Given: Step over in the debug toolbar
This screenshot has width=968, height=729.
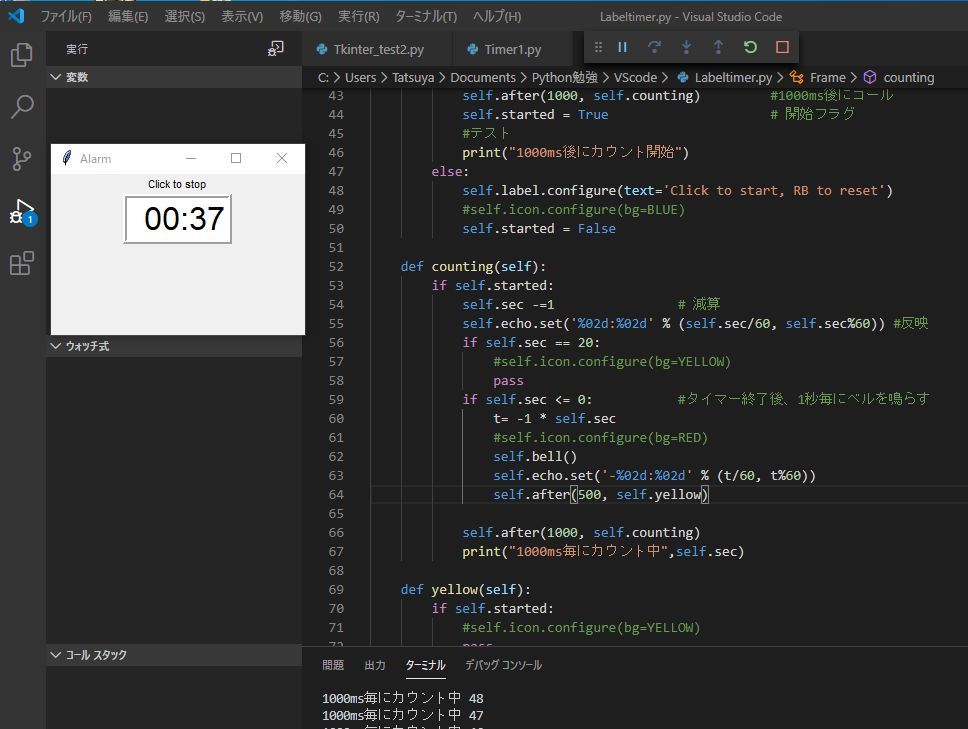Looking at the screenshot, I should coord(654,47).
